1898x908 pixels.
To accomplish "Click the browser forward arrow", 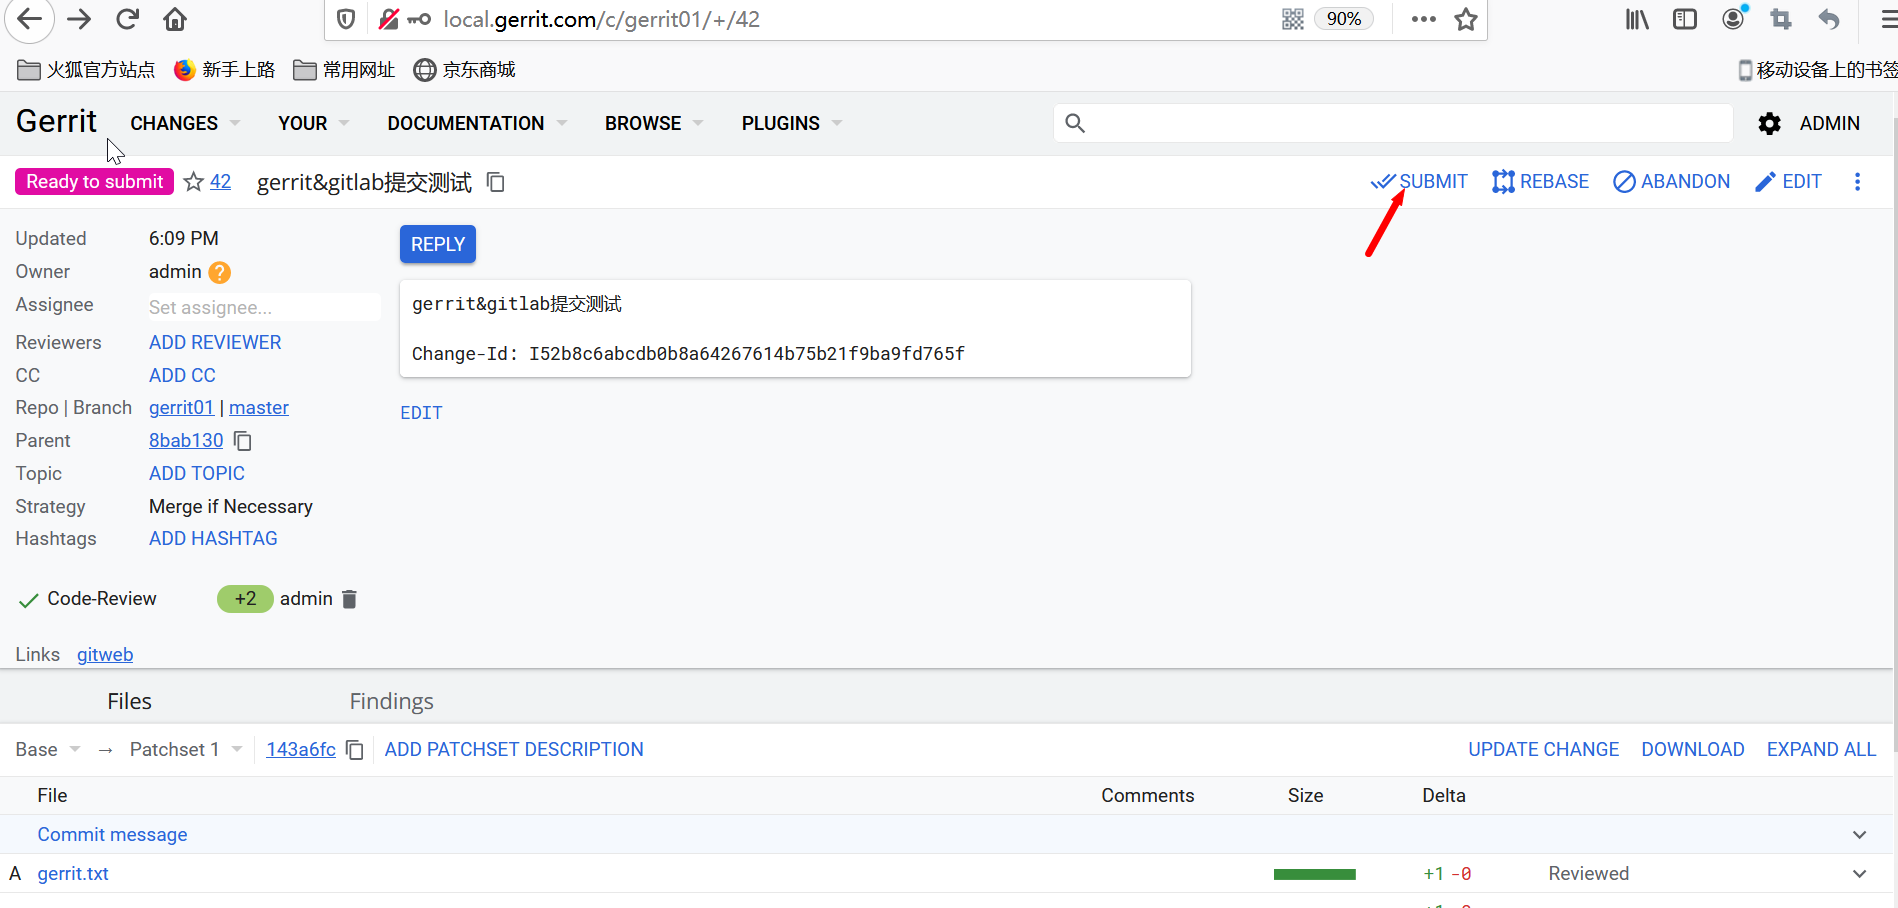I will coord(79,19).
